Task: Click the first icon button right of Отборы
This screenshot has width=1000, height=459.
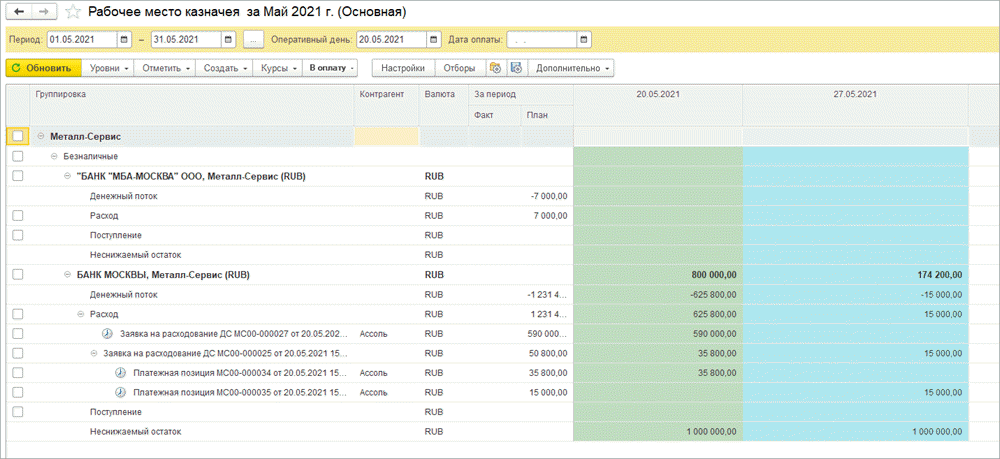Action: tap(494, 68)
